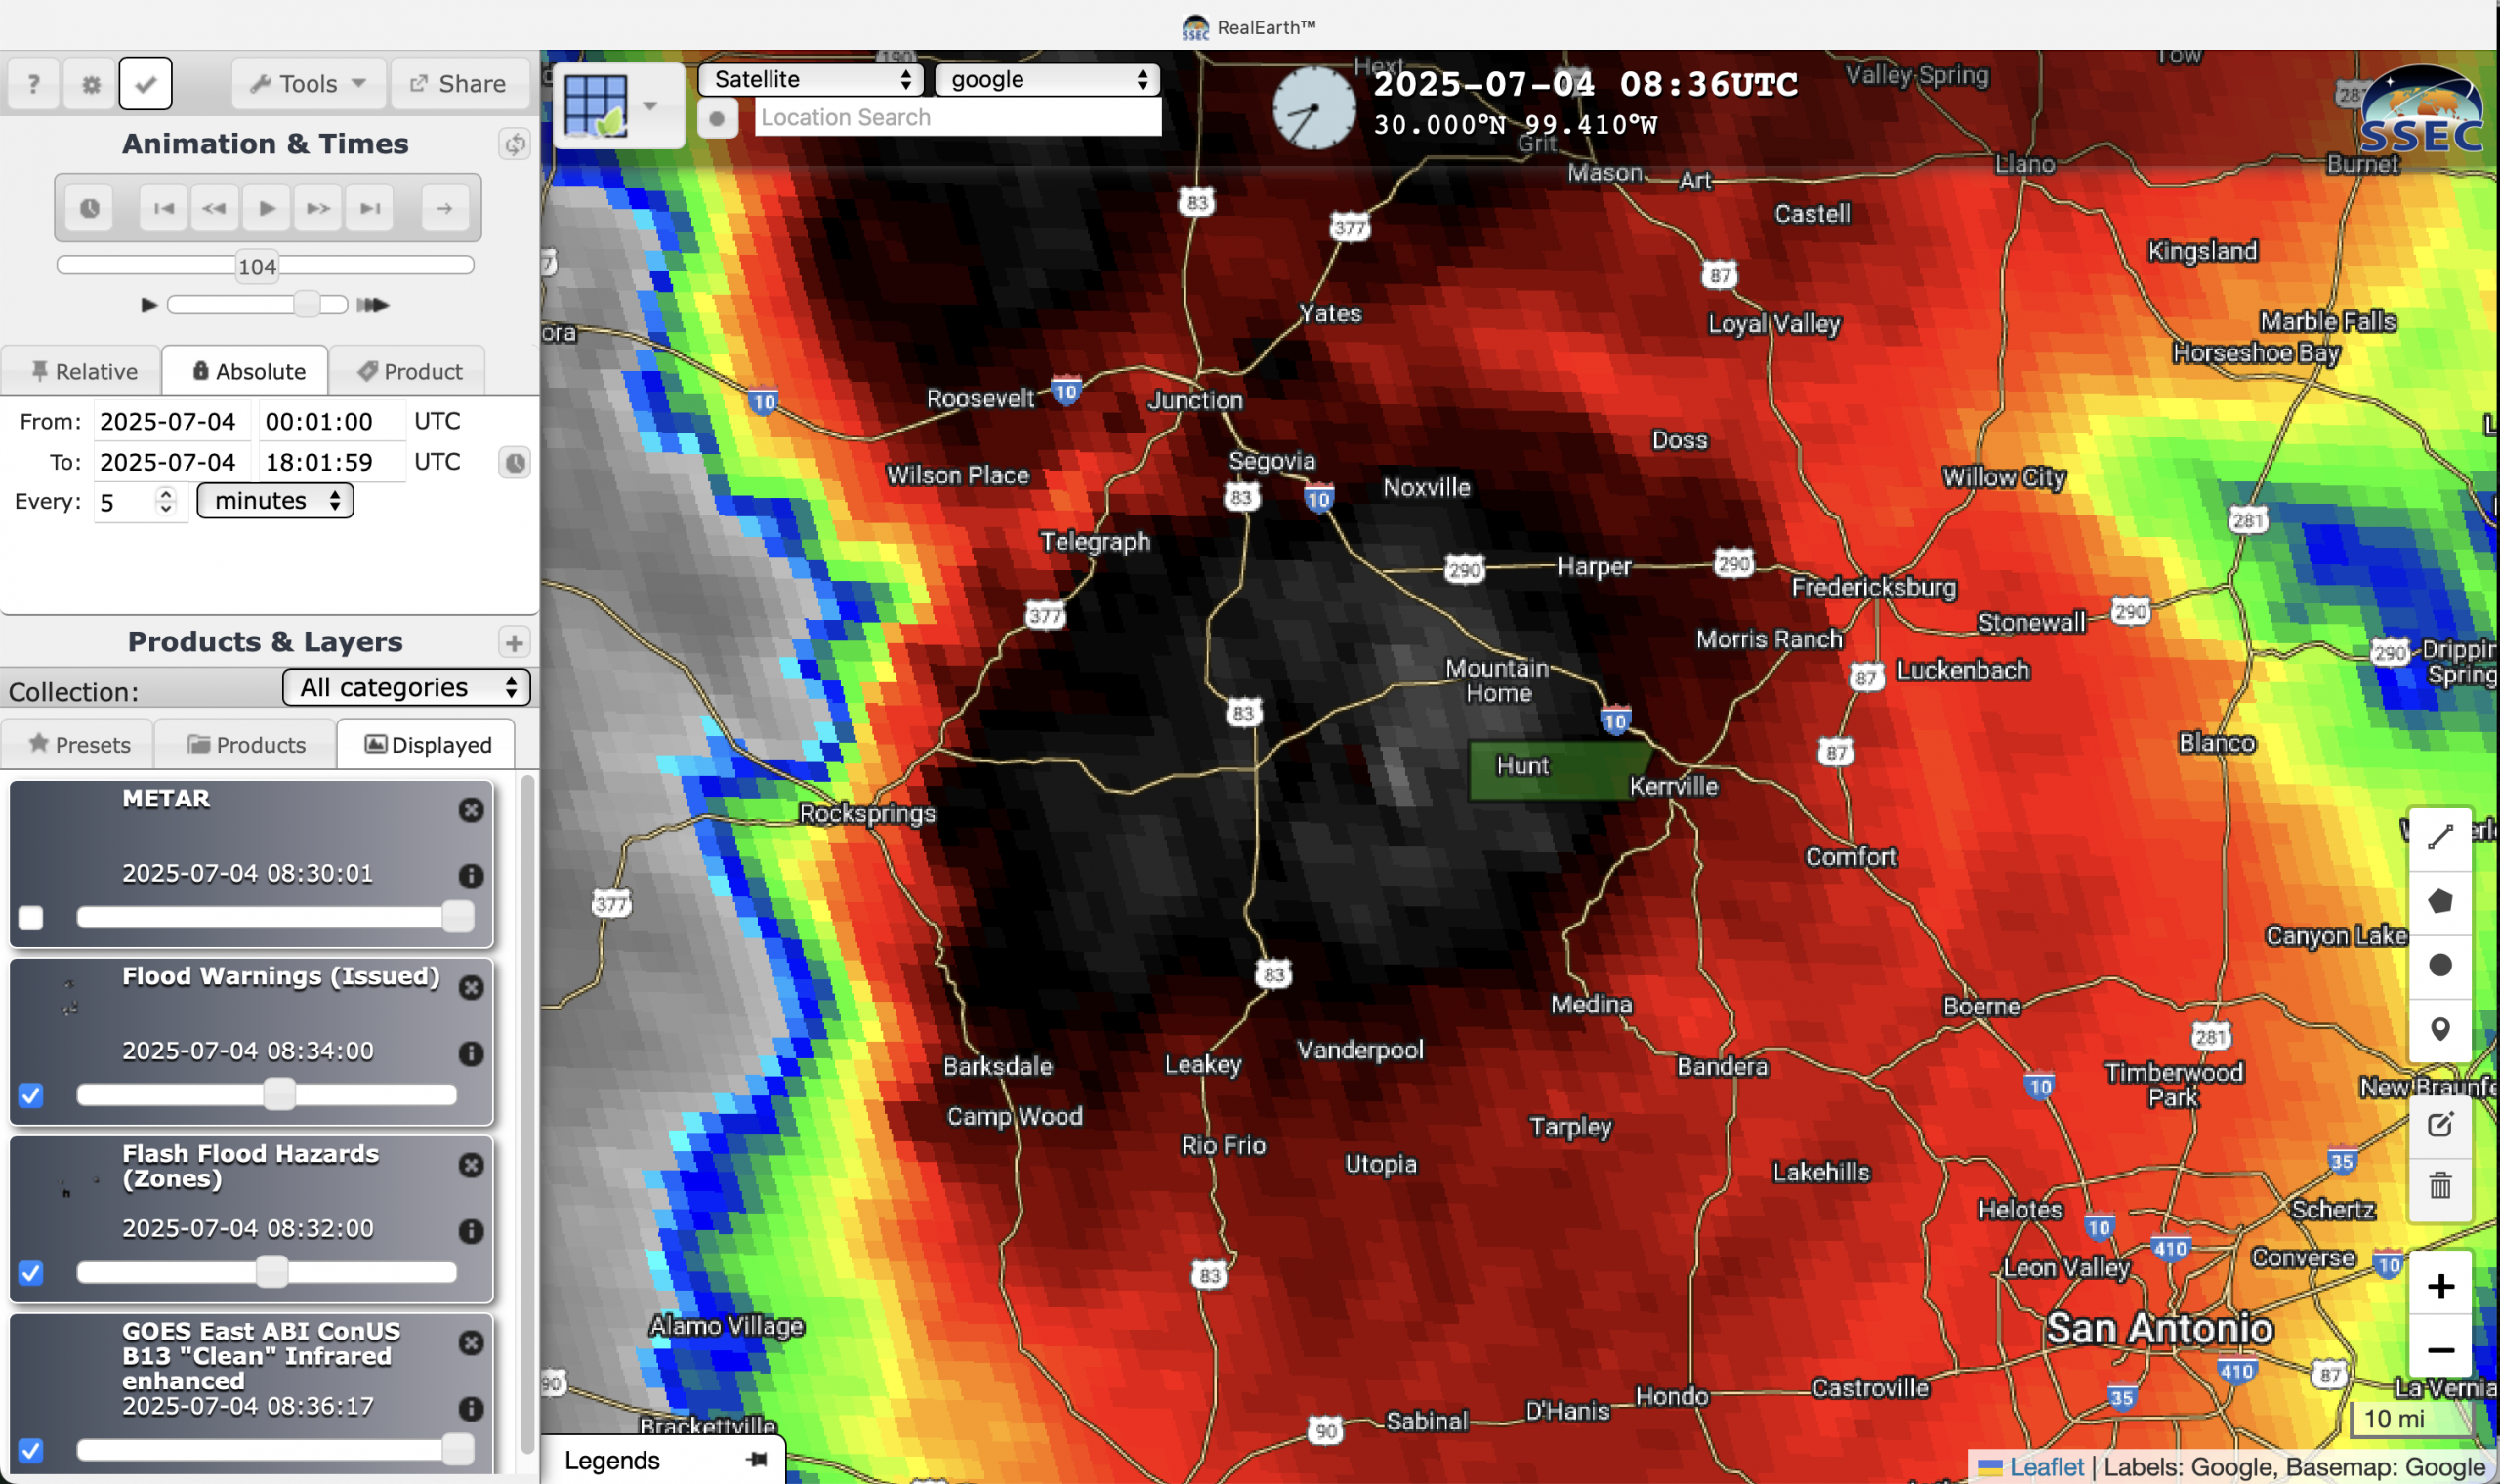Enable the METAR layer checkbox
The image size is (2500, 1484).
[31, 918]
